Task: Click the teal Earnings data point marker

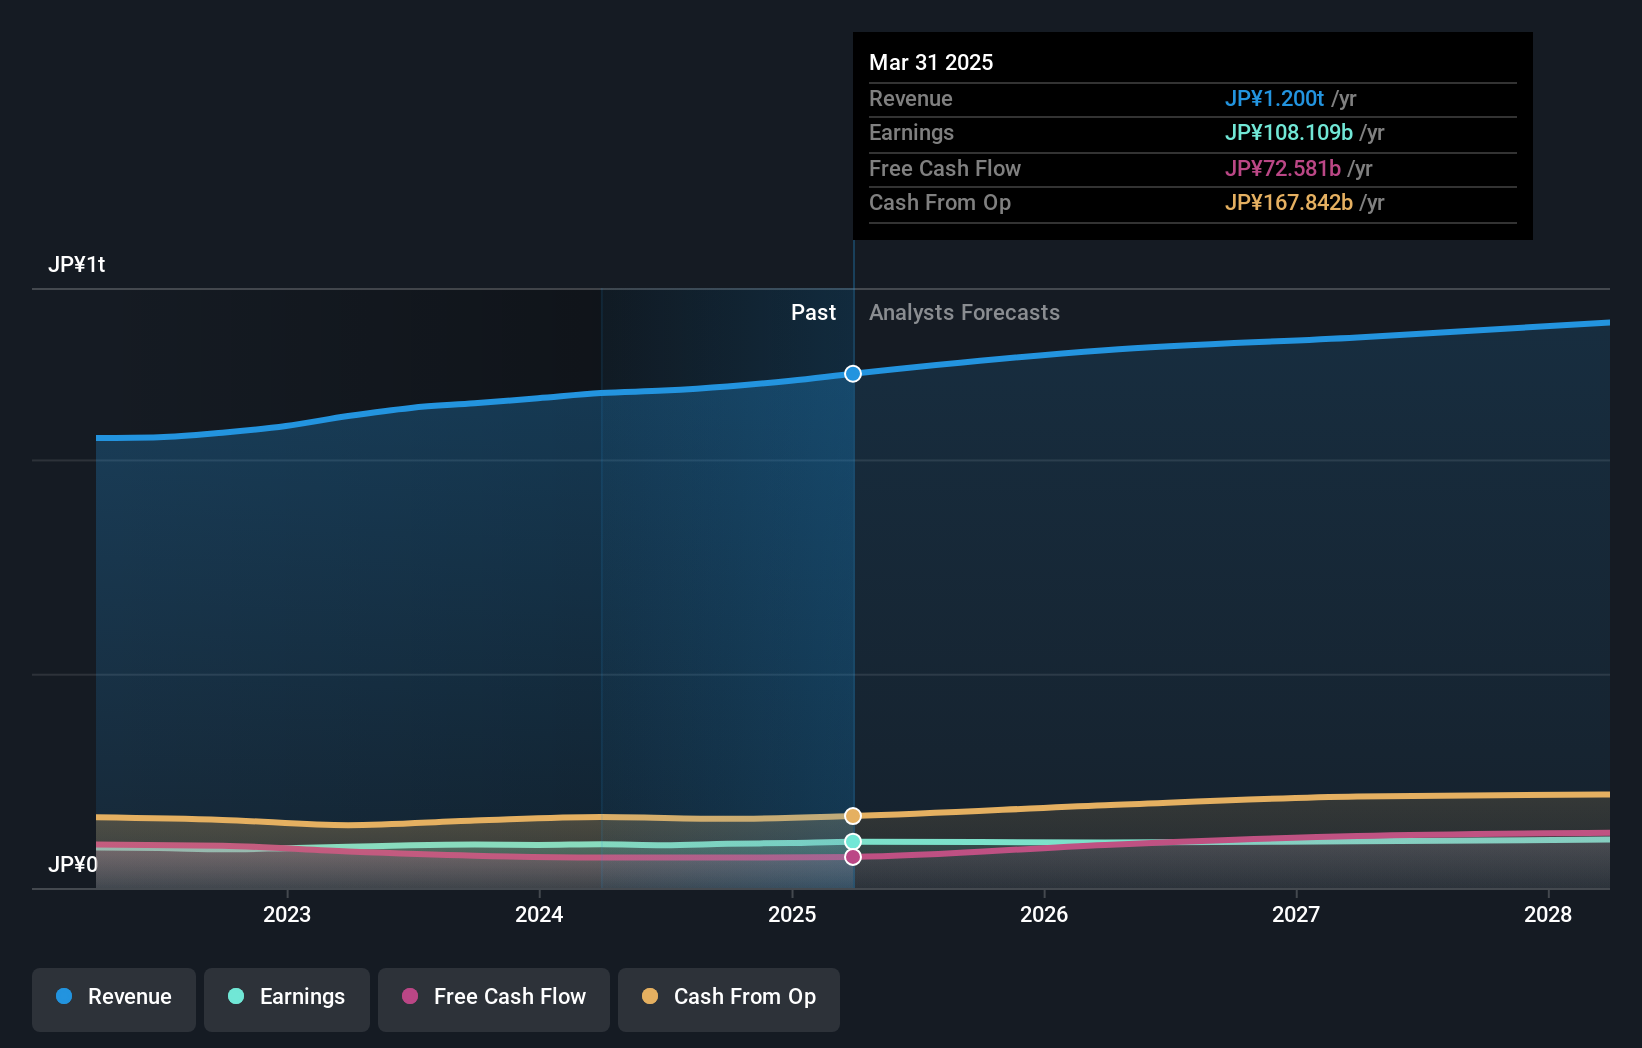Action: tap(853, 842)
